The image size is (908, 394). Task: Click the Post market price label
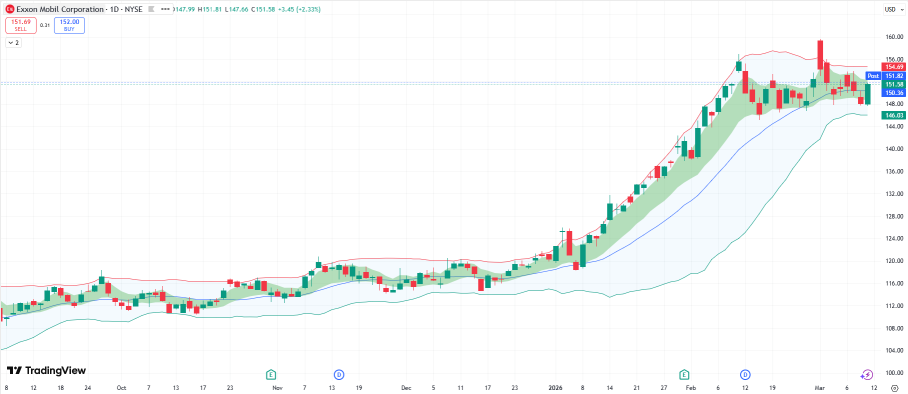tap(873, 76)
